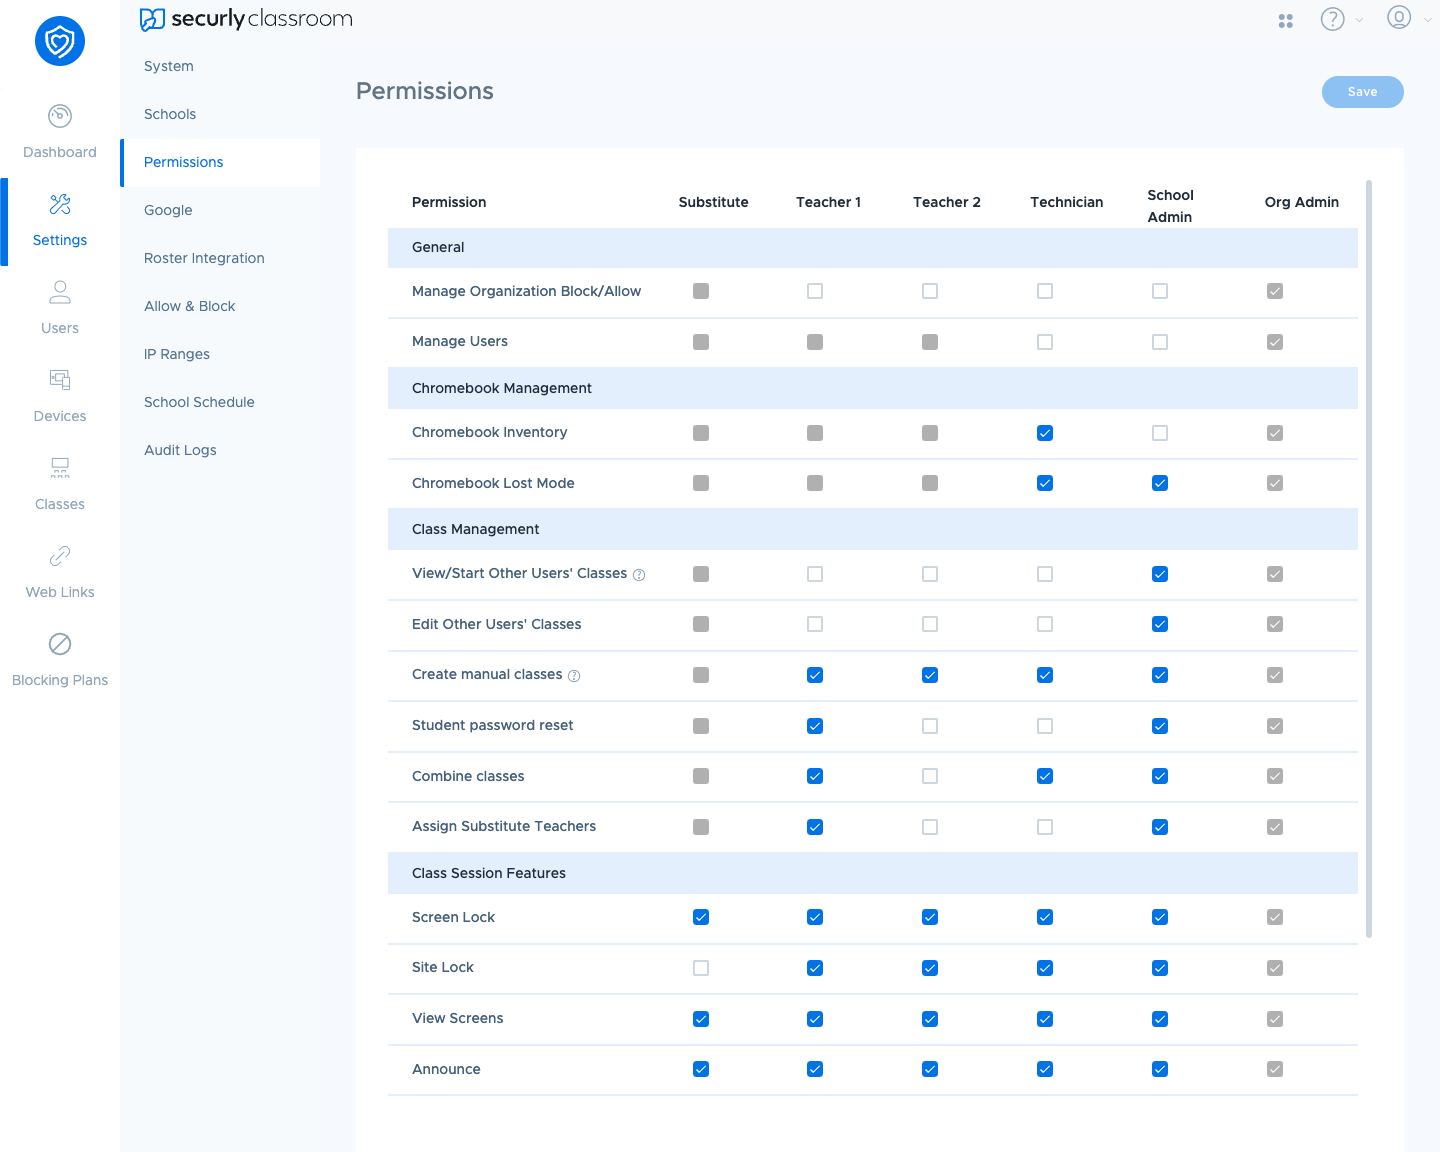Select the Settings wrench icon
1440x1152 pixels.
(x=60, y=204)
